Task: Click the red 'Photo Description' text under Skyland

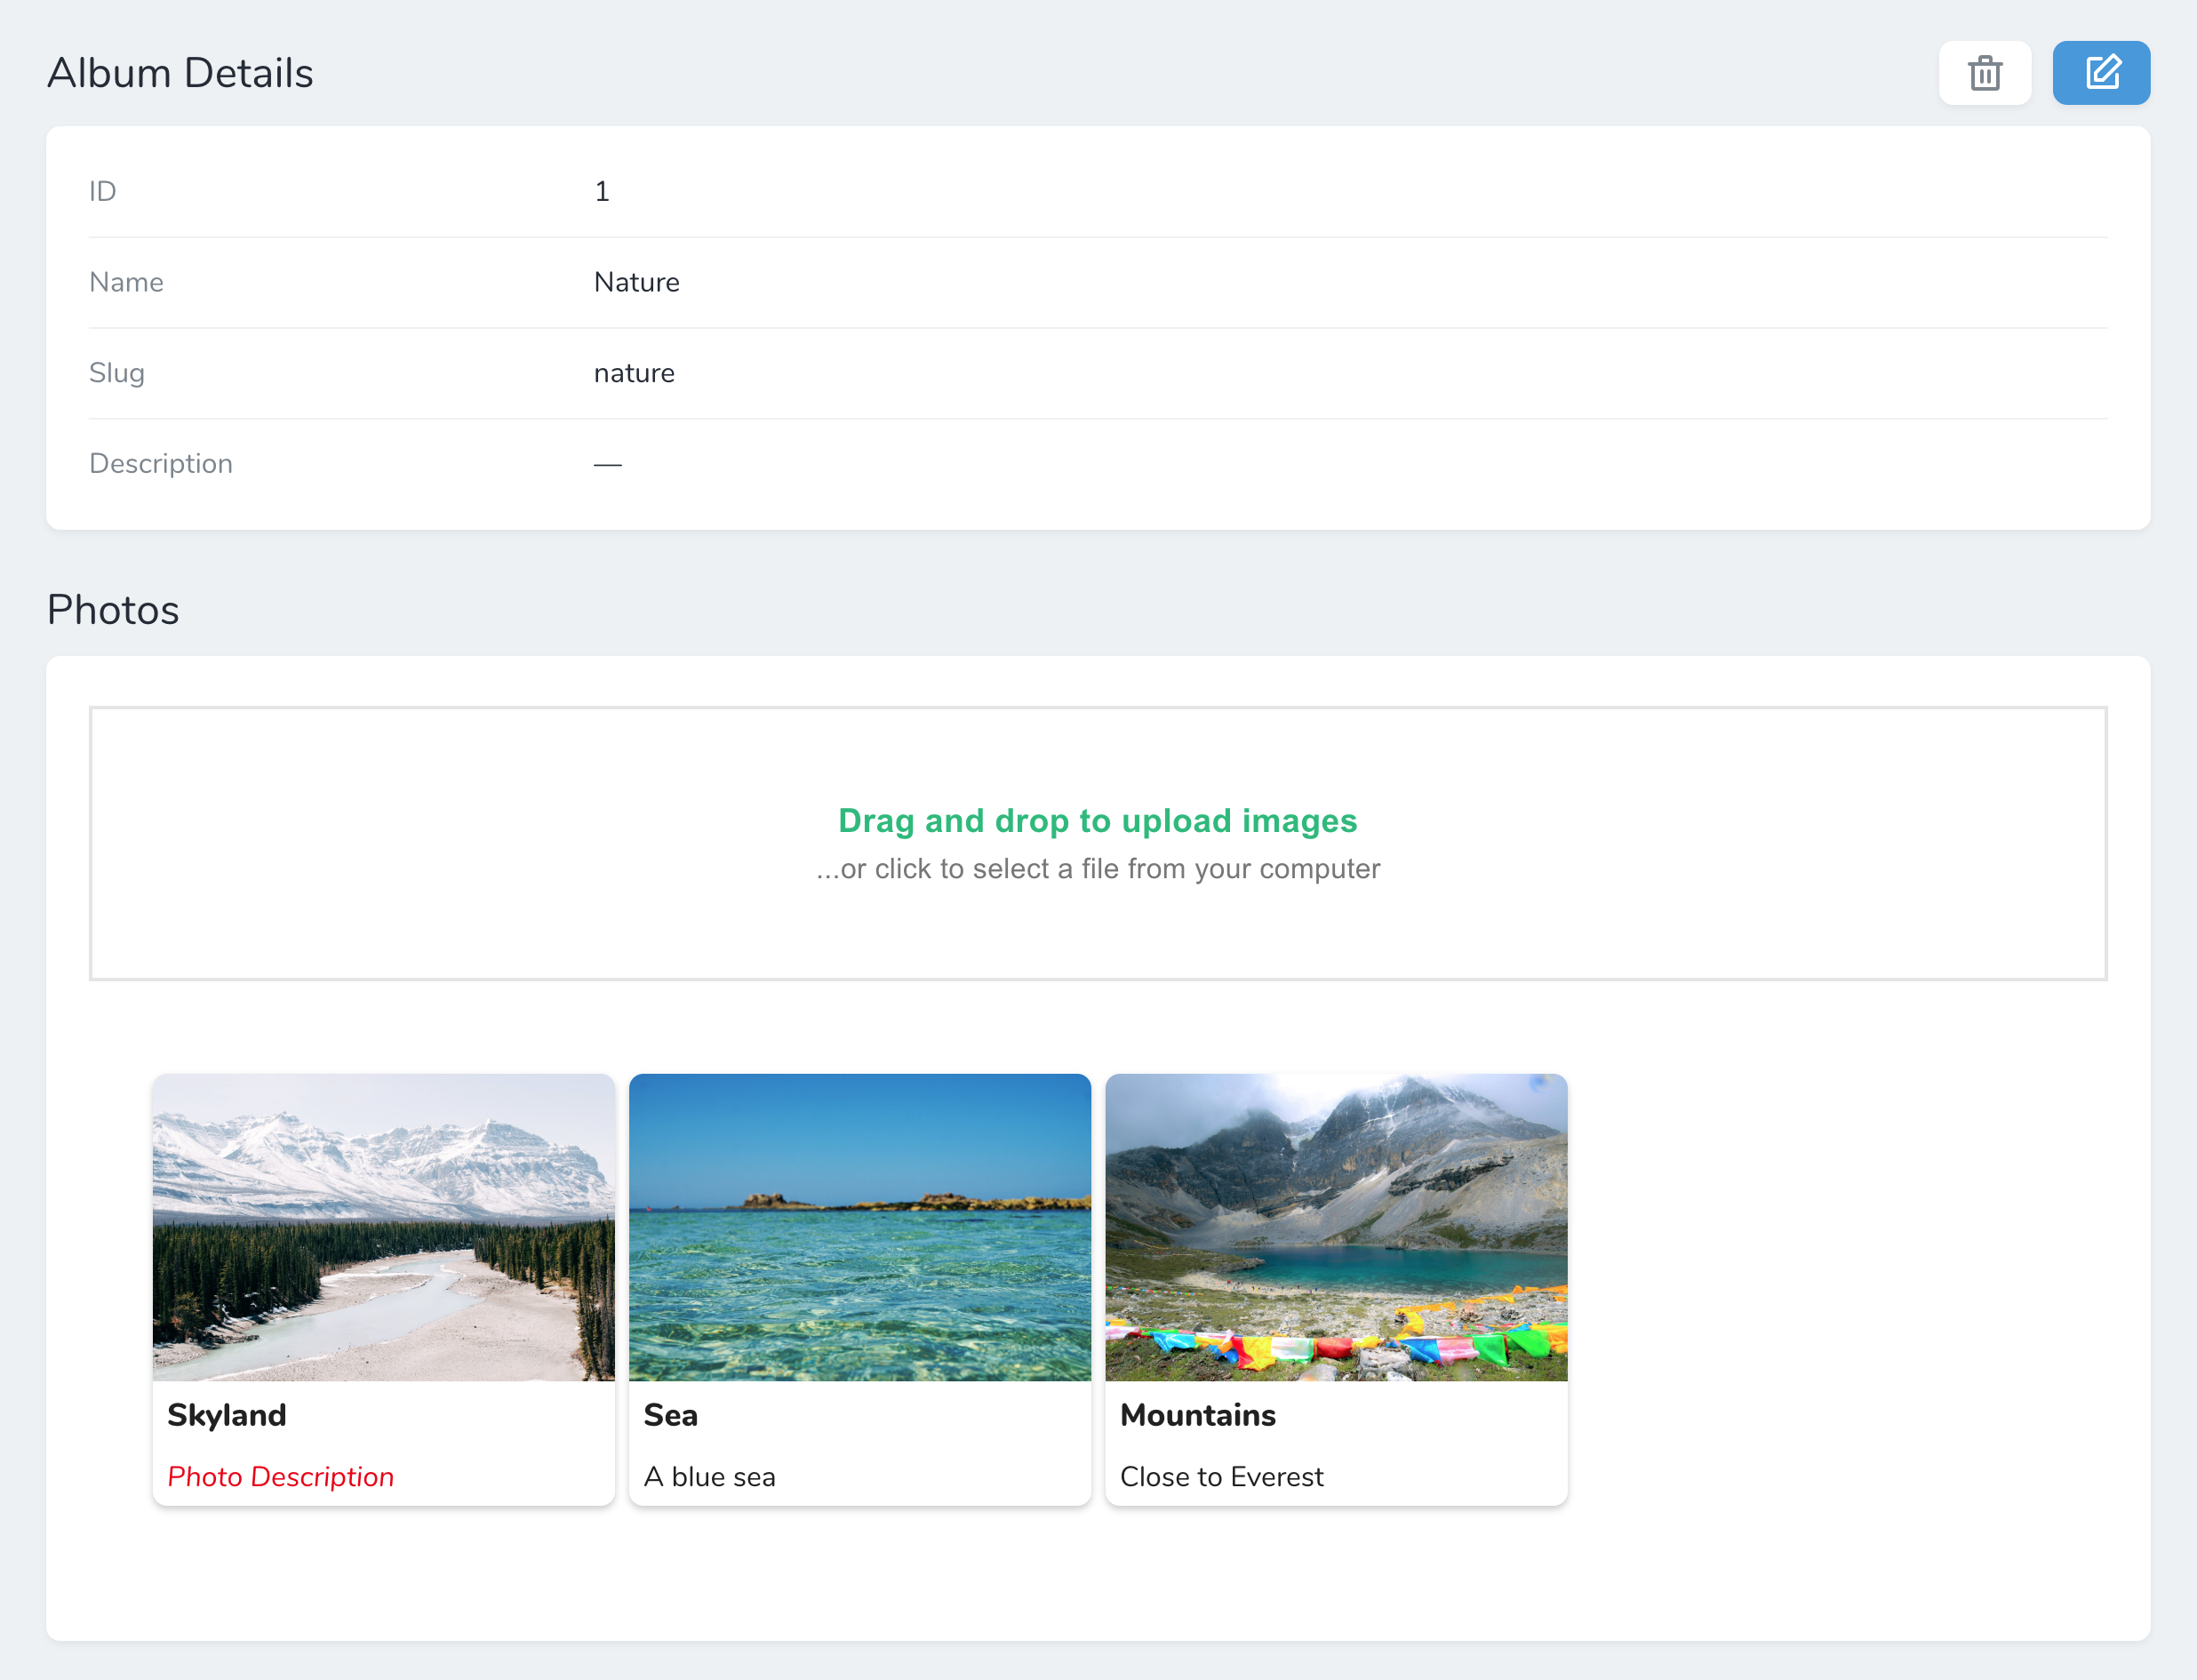Action: [281, 1477]
